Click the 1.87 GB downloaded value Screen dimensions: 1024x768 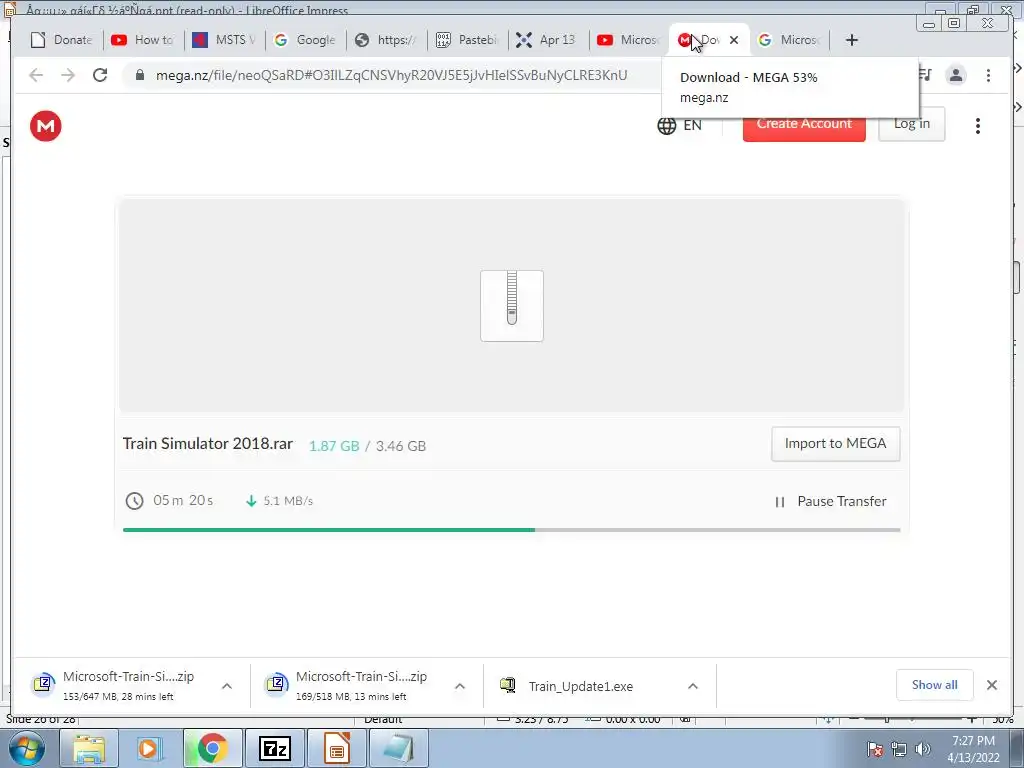(x=334, y=446)
